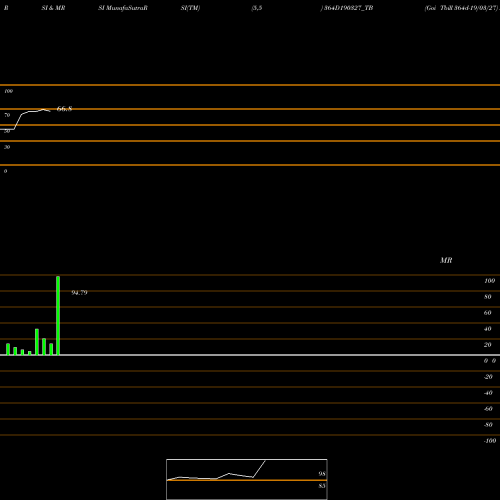Image resolution: width=500 pixels, height=500 pixels.
Task: Click the 98 label in the mini chart
Action: click(x=322, y=474)
